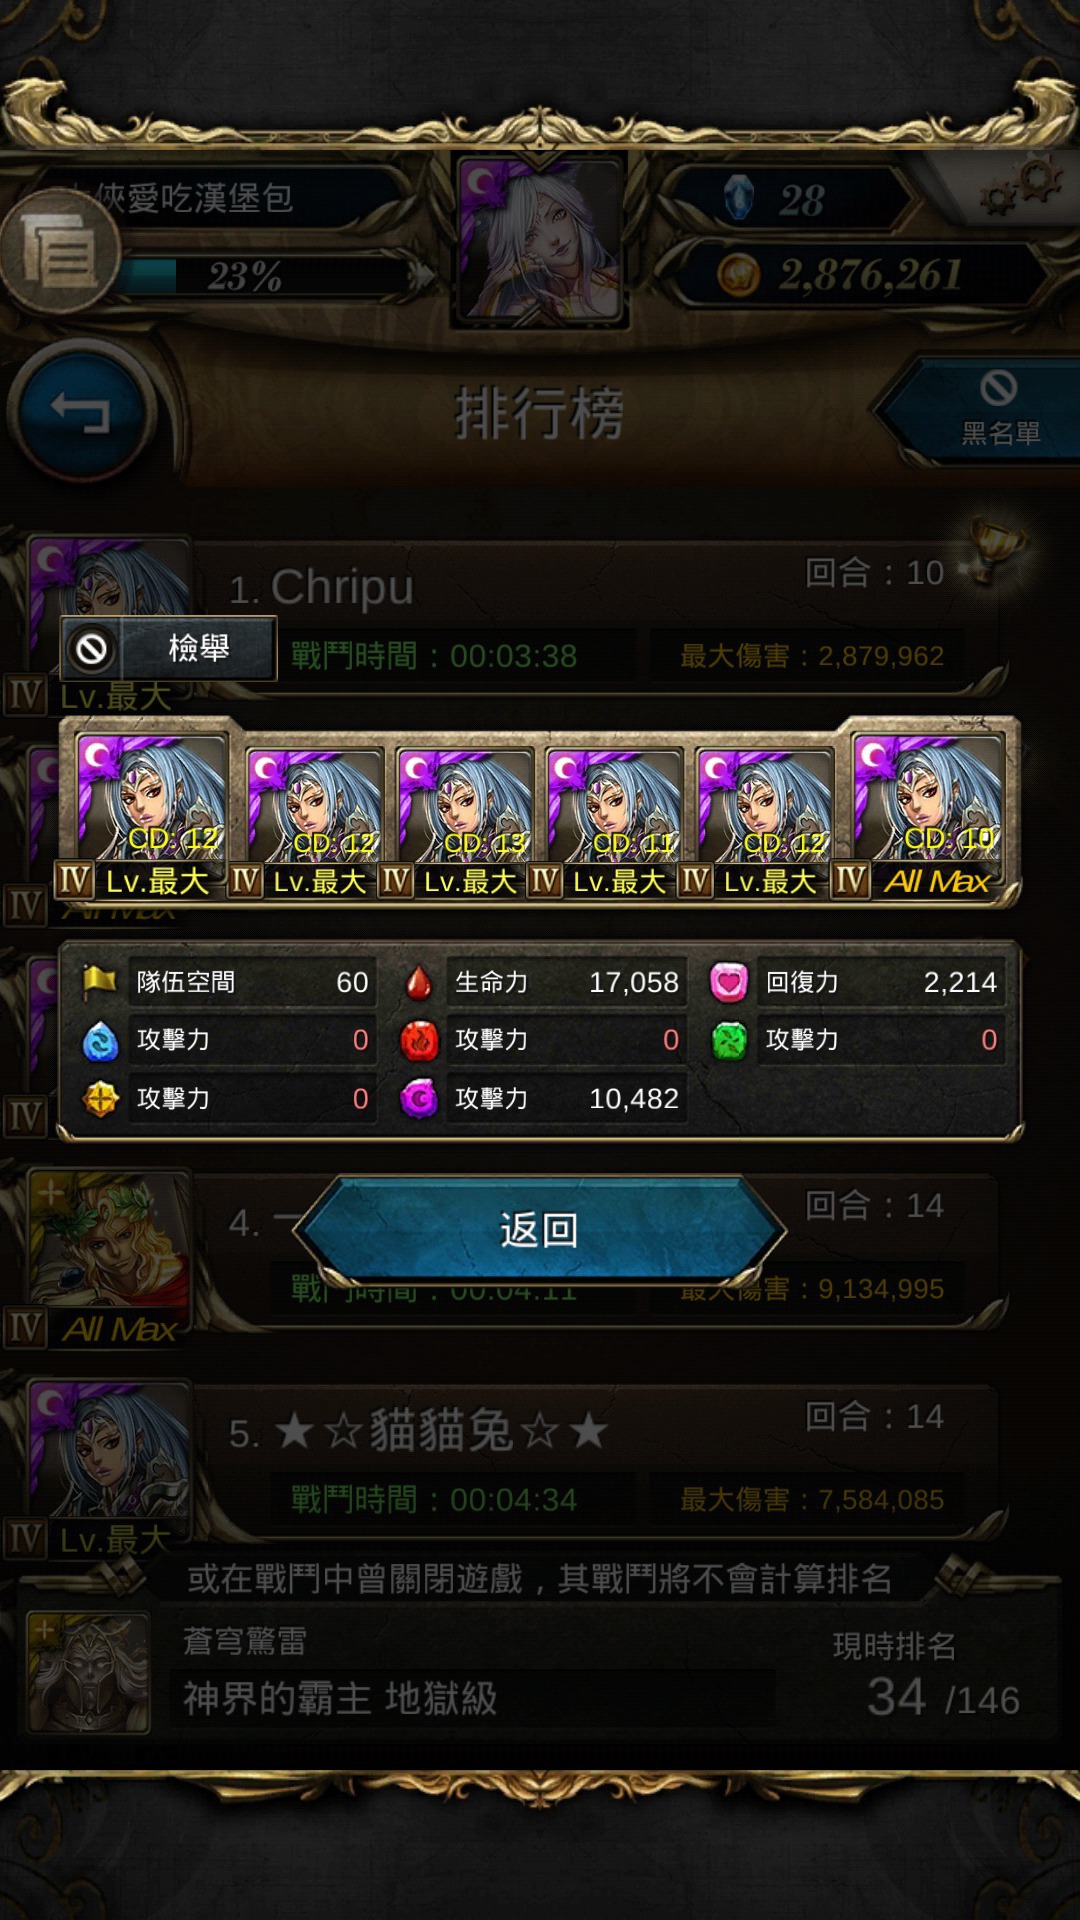Click the 返回 return button
1080x1920 pixels.
coord(539,1230)
